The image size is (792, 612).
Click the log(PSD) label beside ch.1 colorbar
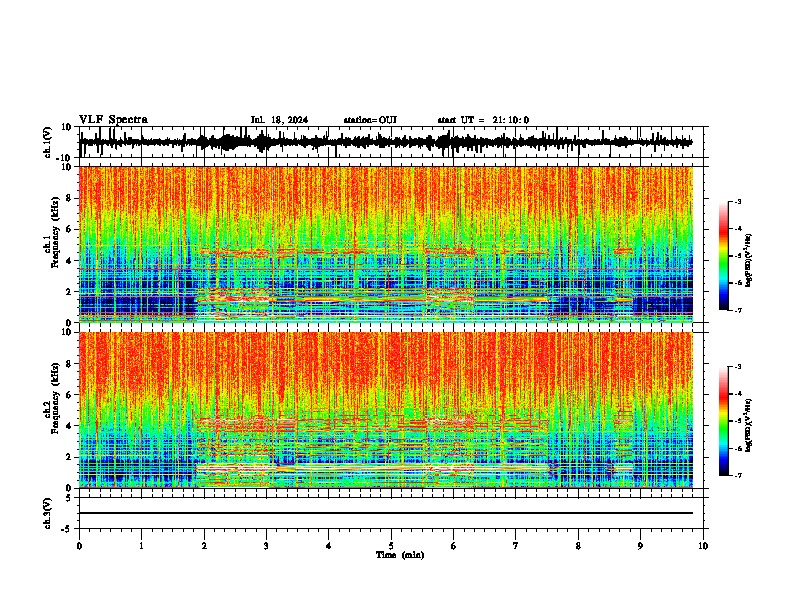pos(749,261)
